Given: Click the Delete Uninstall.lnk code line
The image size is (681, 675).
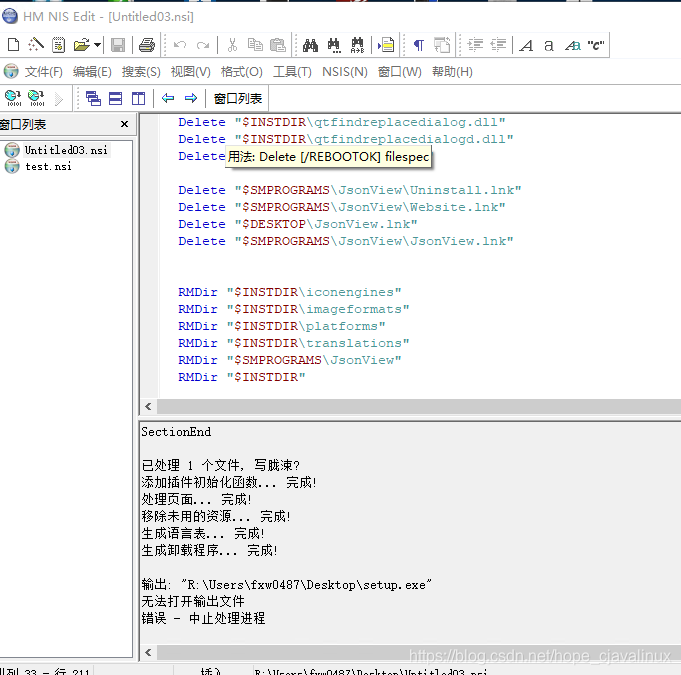Looking at the screenshot, I should (349, 190).
